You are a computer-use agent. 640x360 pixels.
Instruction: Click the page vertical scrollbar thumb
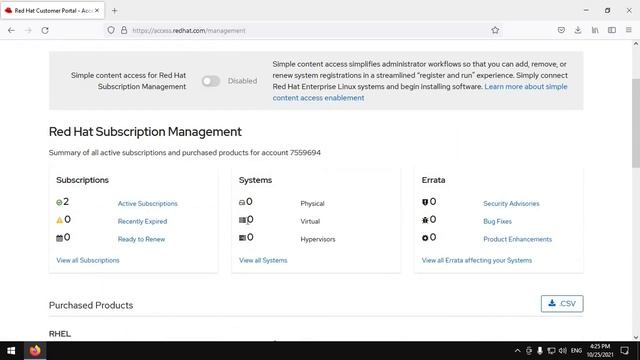[x=636, y=123]
